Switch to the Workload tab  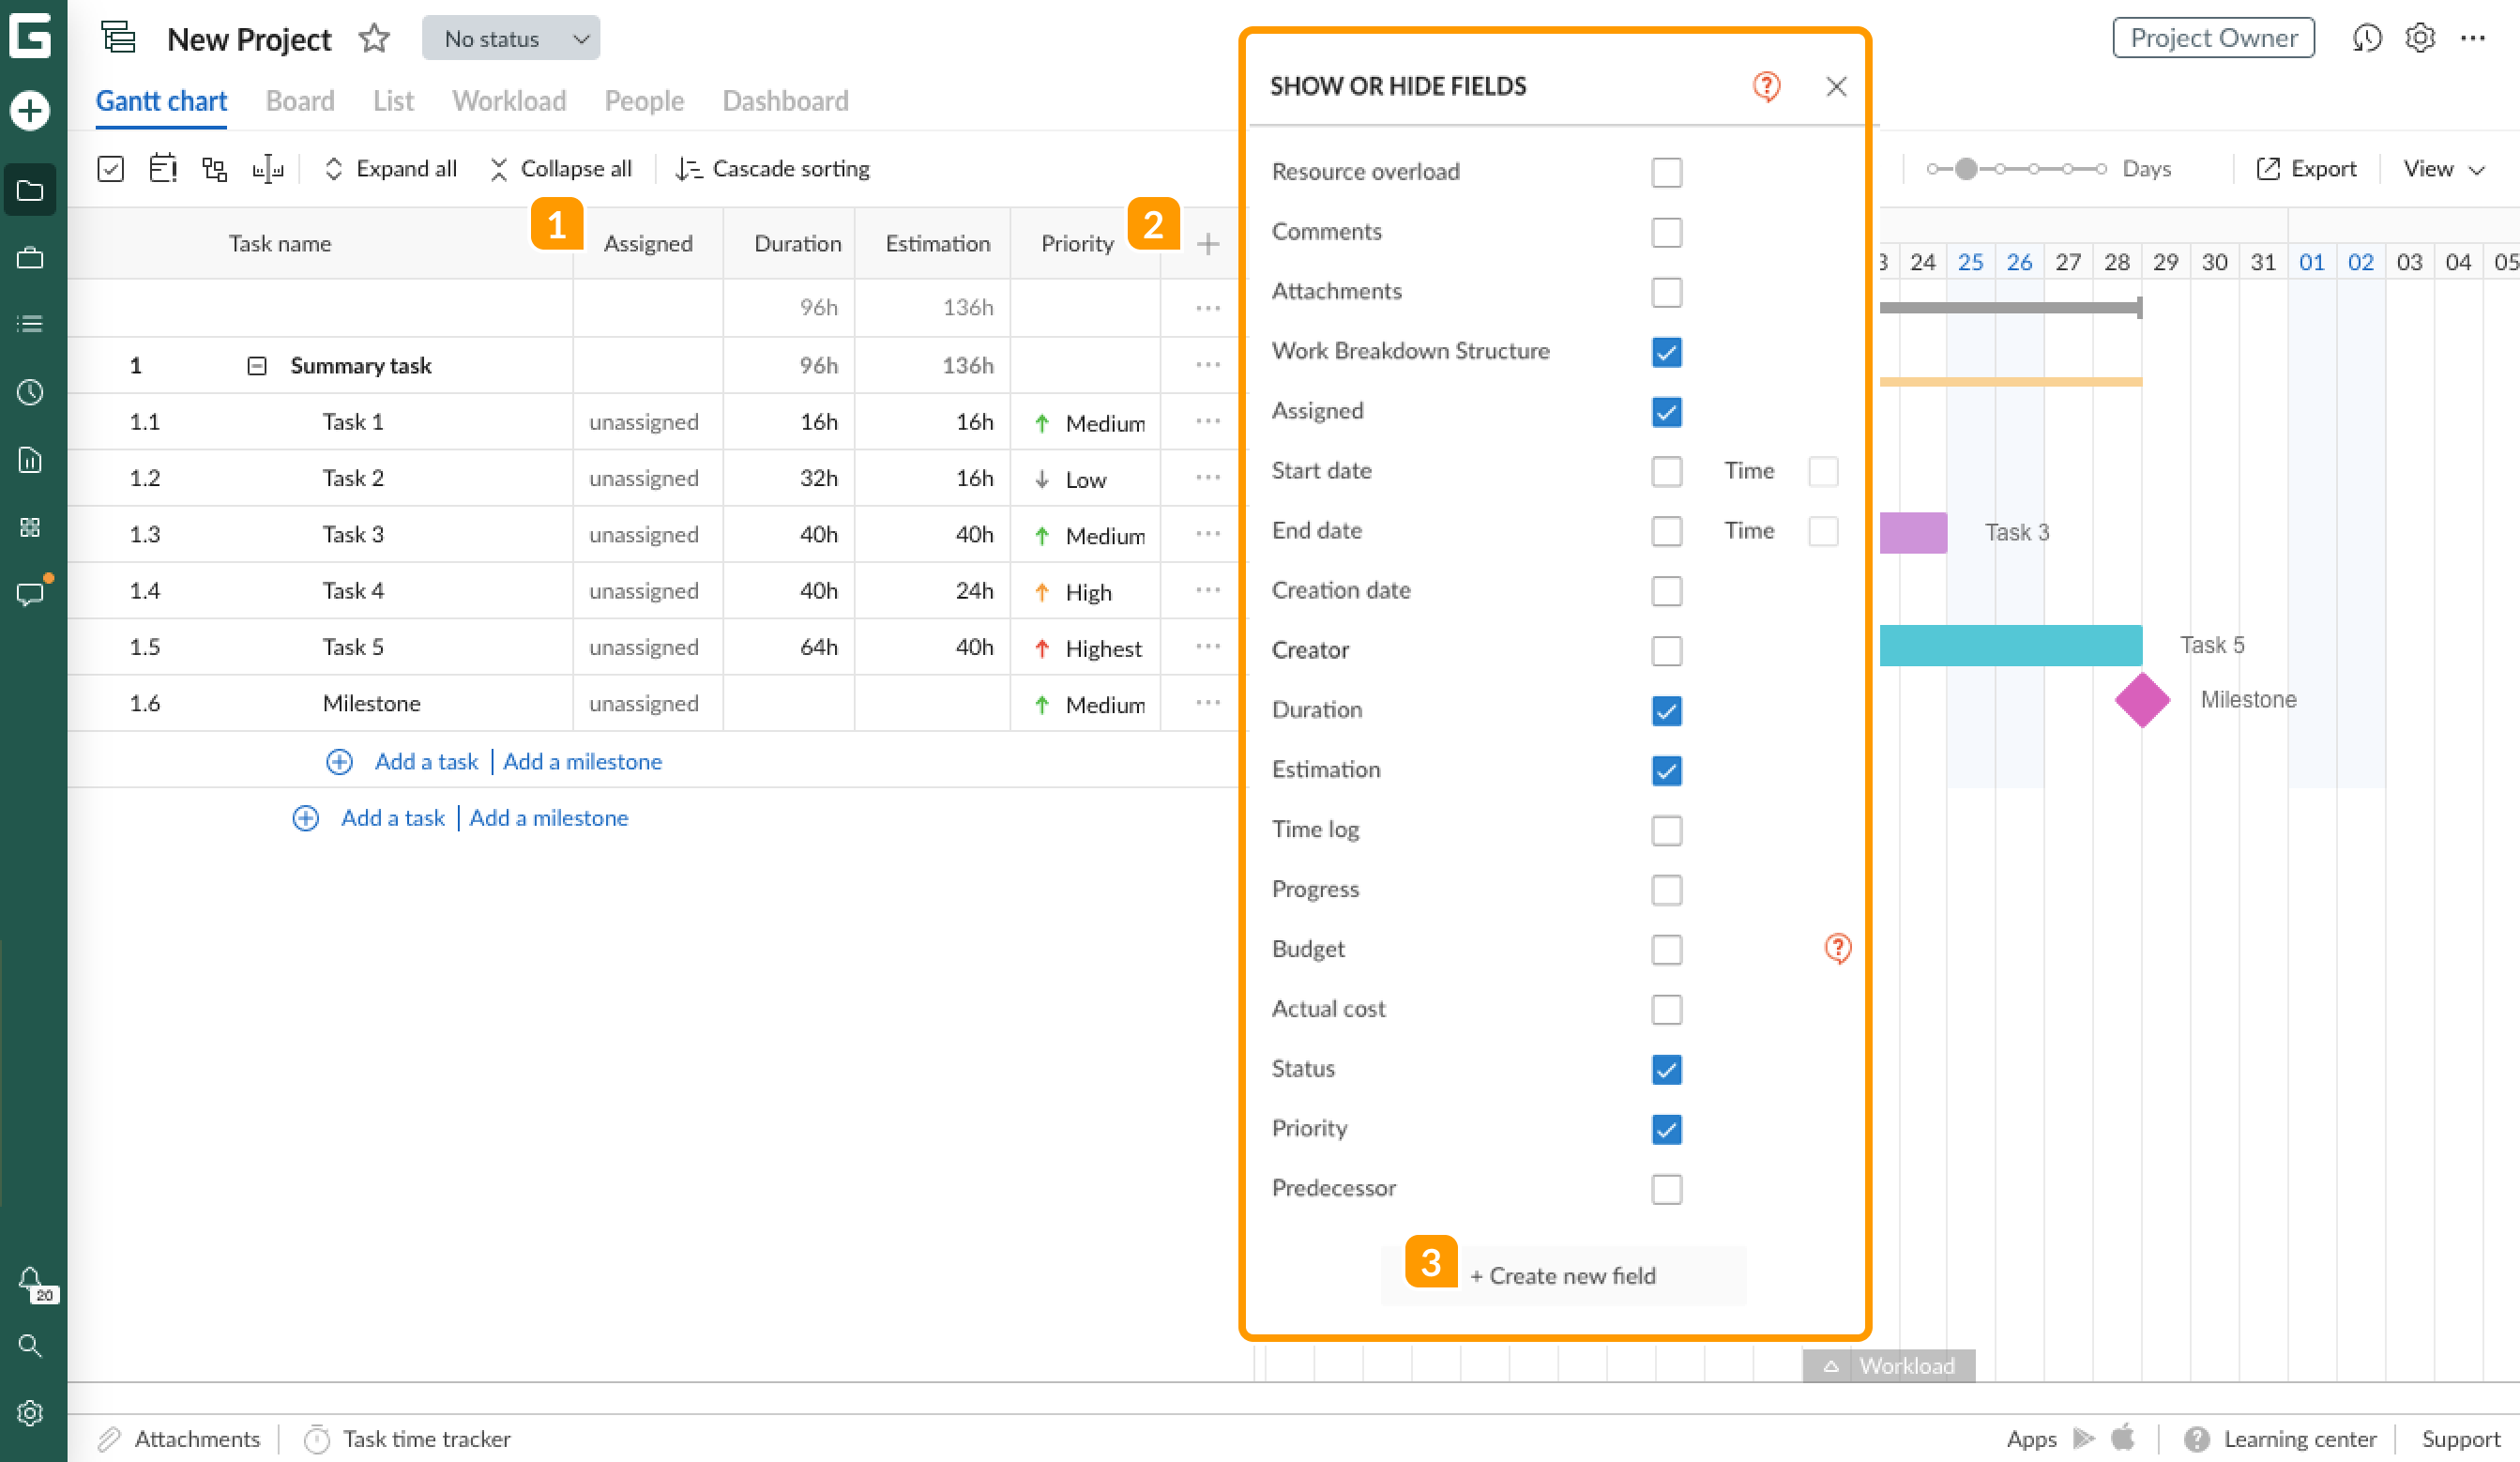pyautogui.click(x=509, y=101)
